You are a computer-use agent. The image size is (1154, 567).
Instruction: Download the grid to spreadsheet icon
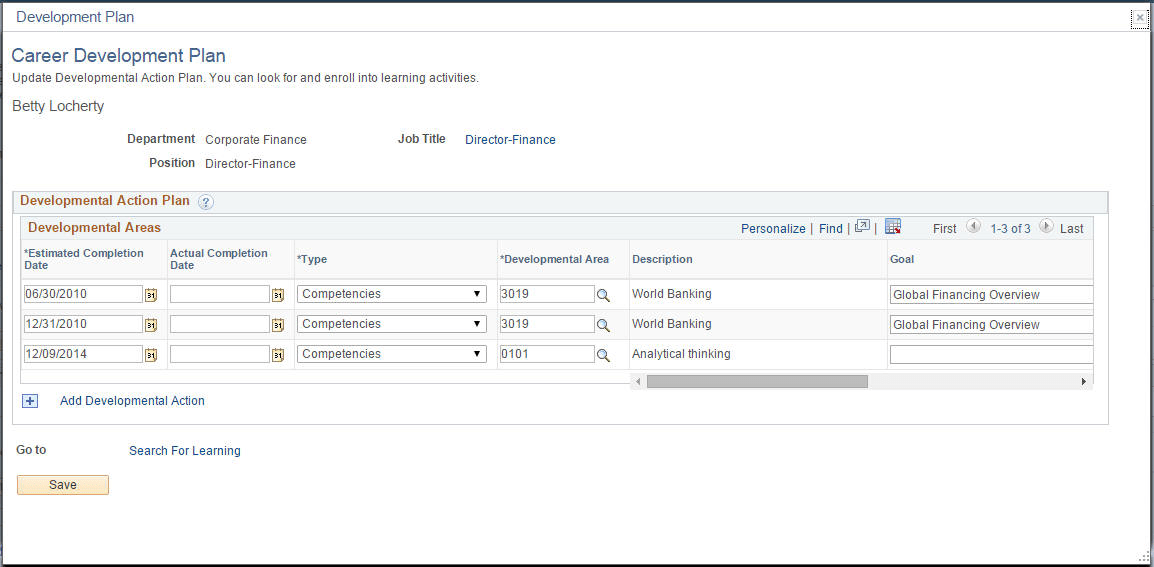[x=893, y=226]
